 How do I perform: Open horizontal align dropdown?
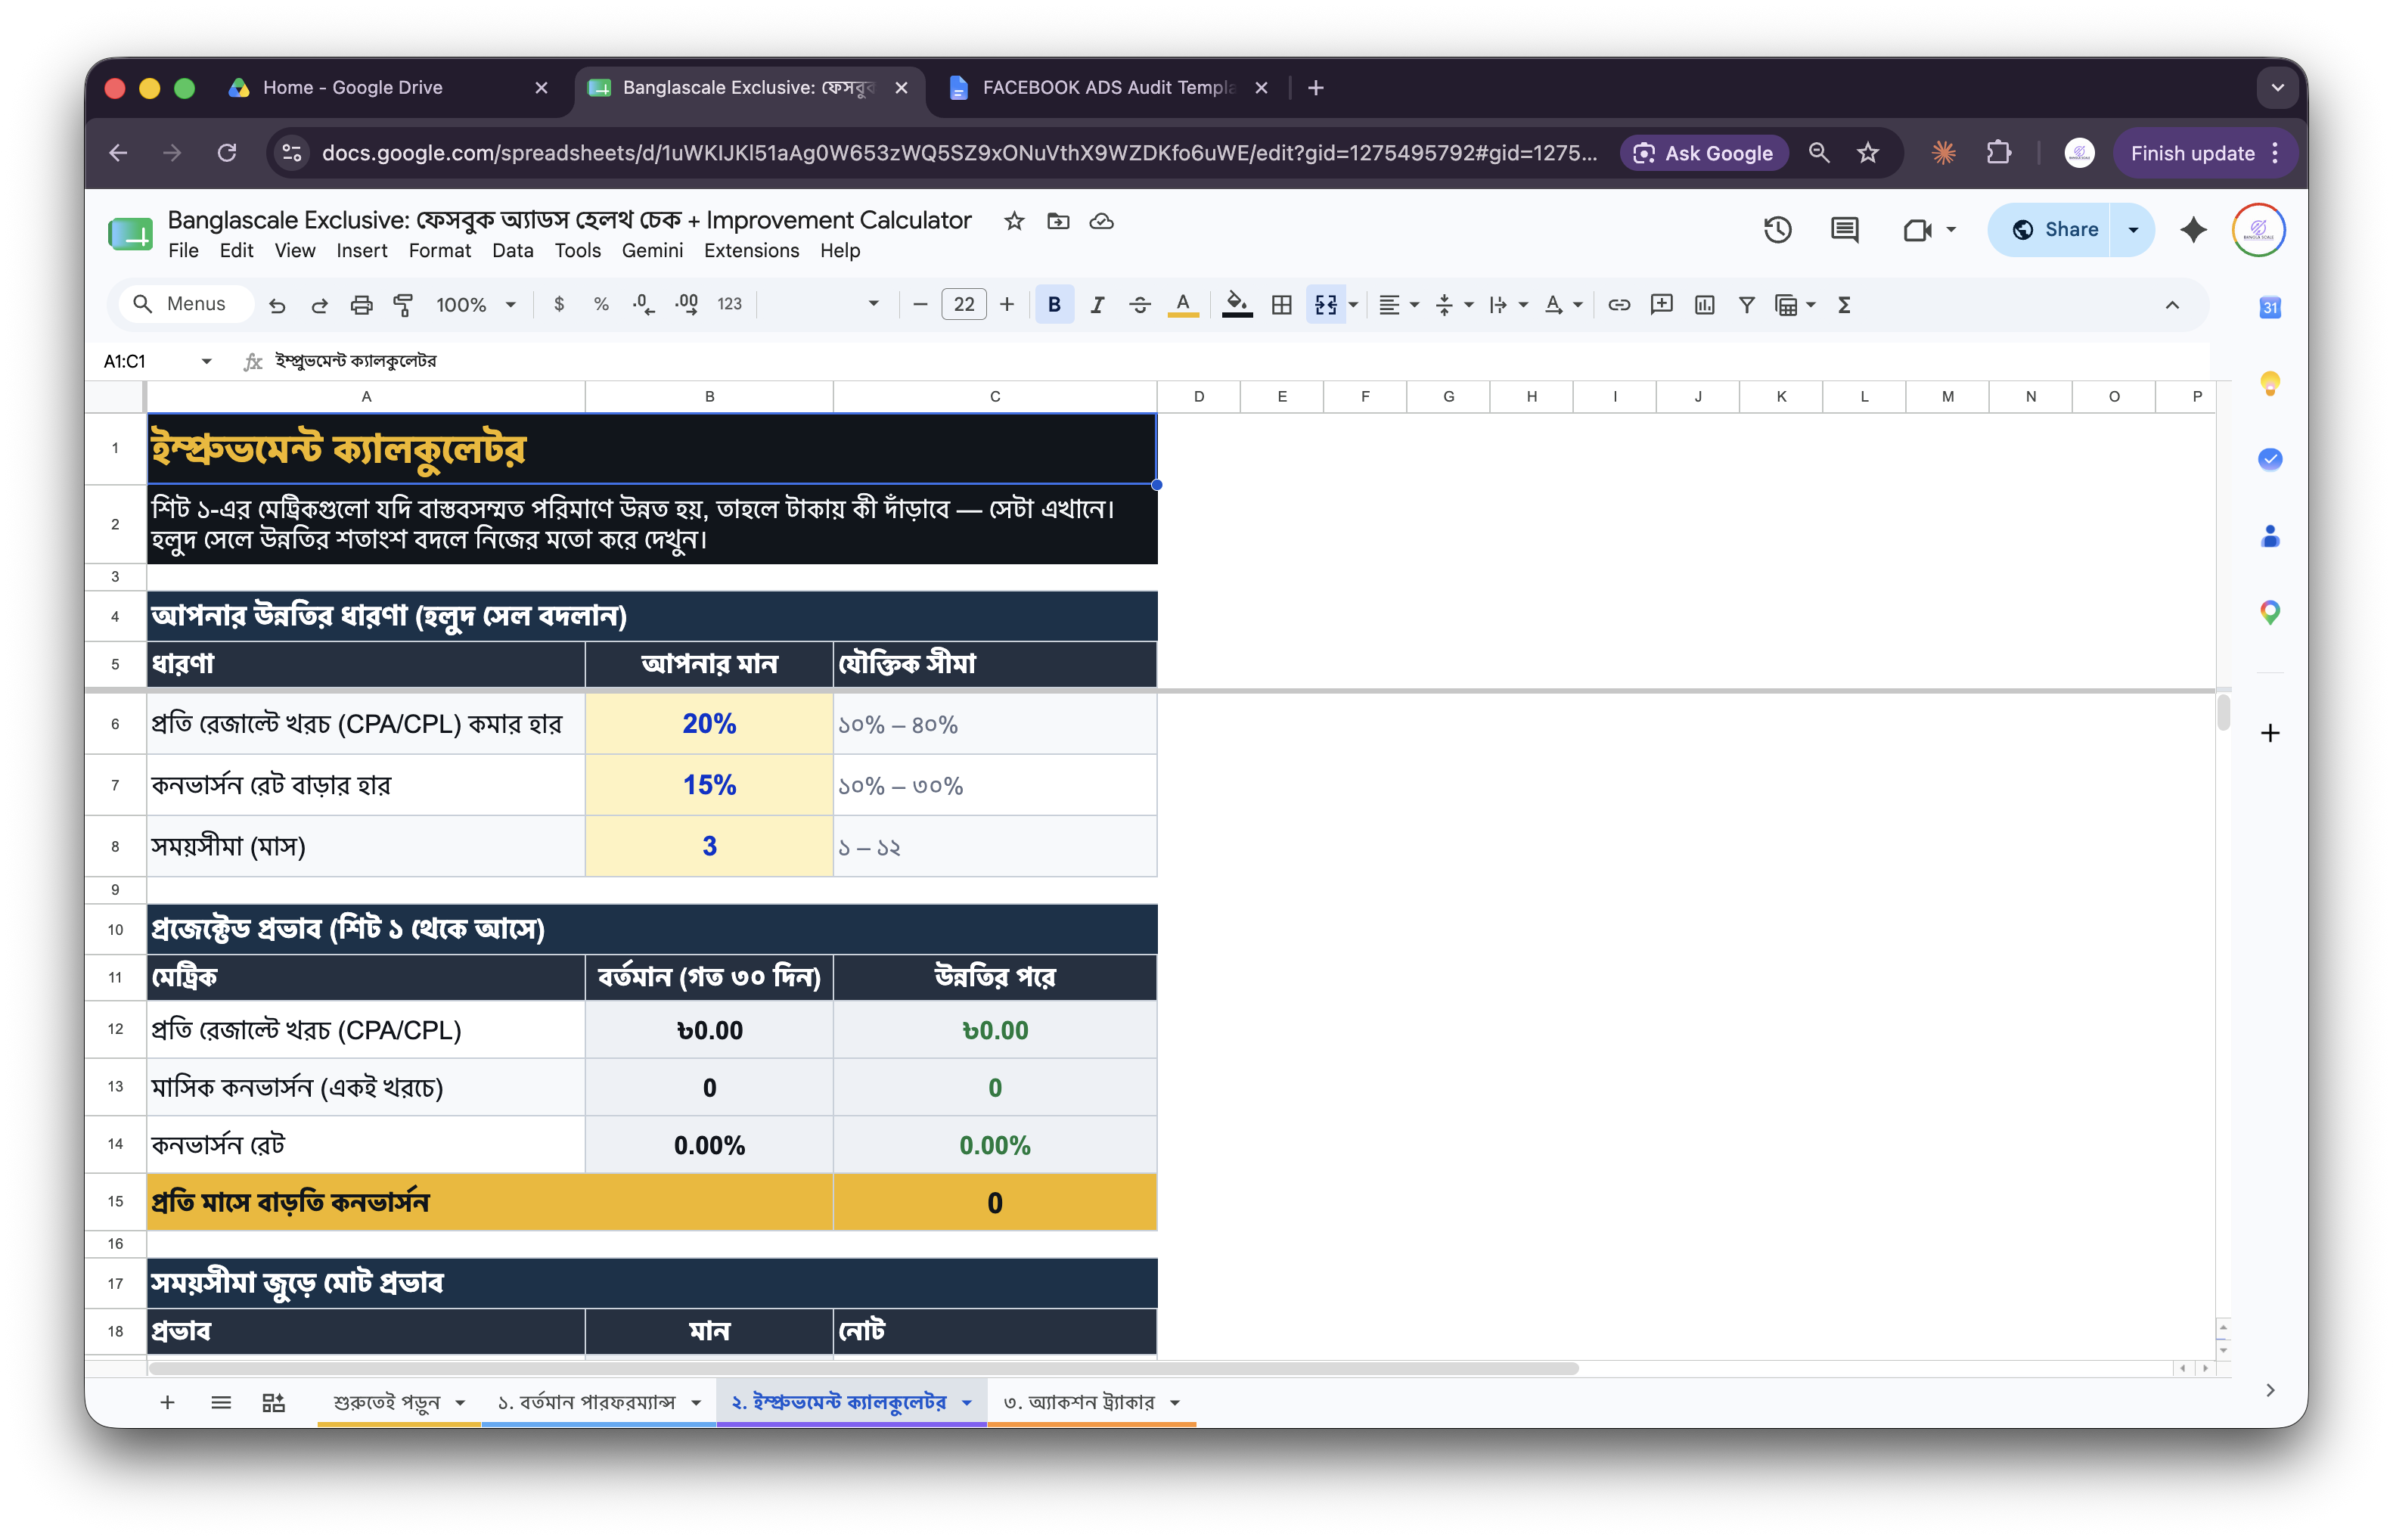pyautogui.click(x=1399, y=305)
